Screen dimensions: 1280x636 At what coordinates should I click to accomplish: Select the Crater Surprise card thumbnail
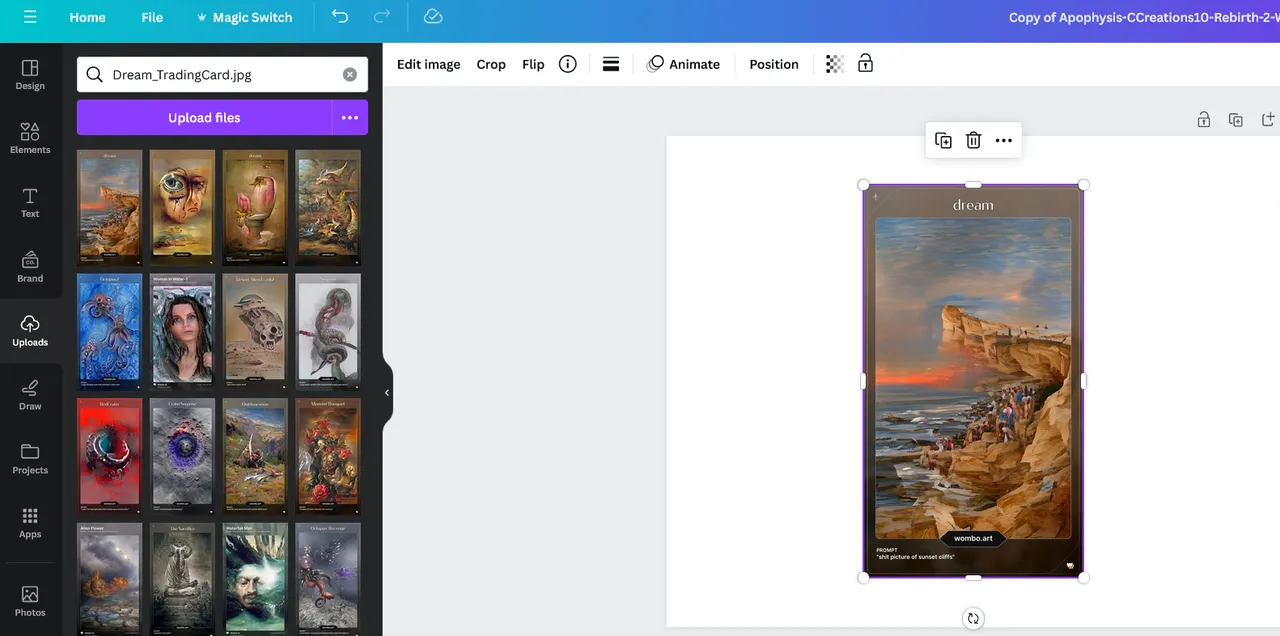click(182, 456)
